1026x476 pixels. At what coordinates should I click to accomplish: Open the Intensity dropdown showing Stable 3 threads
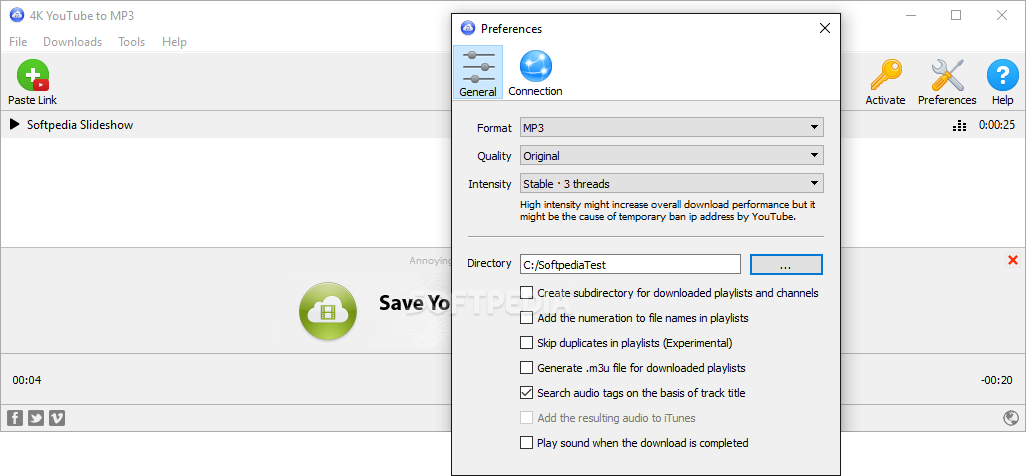(671, 184)
